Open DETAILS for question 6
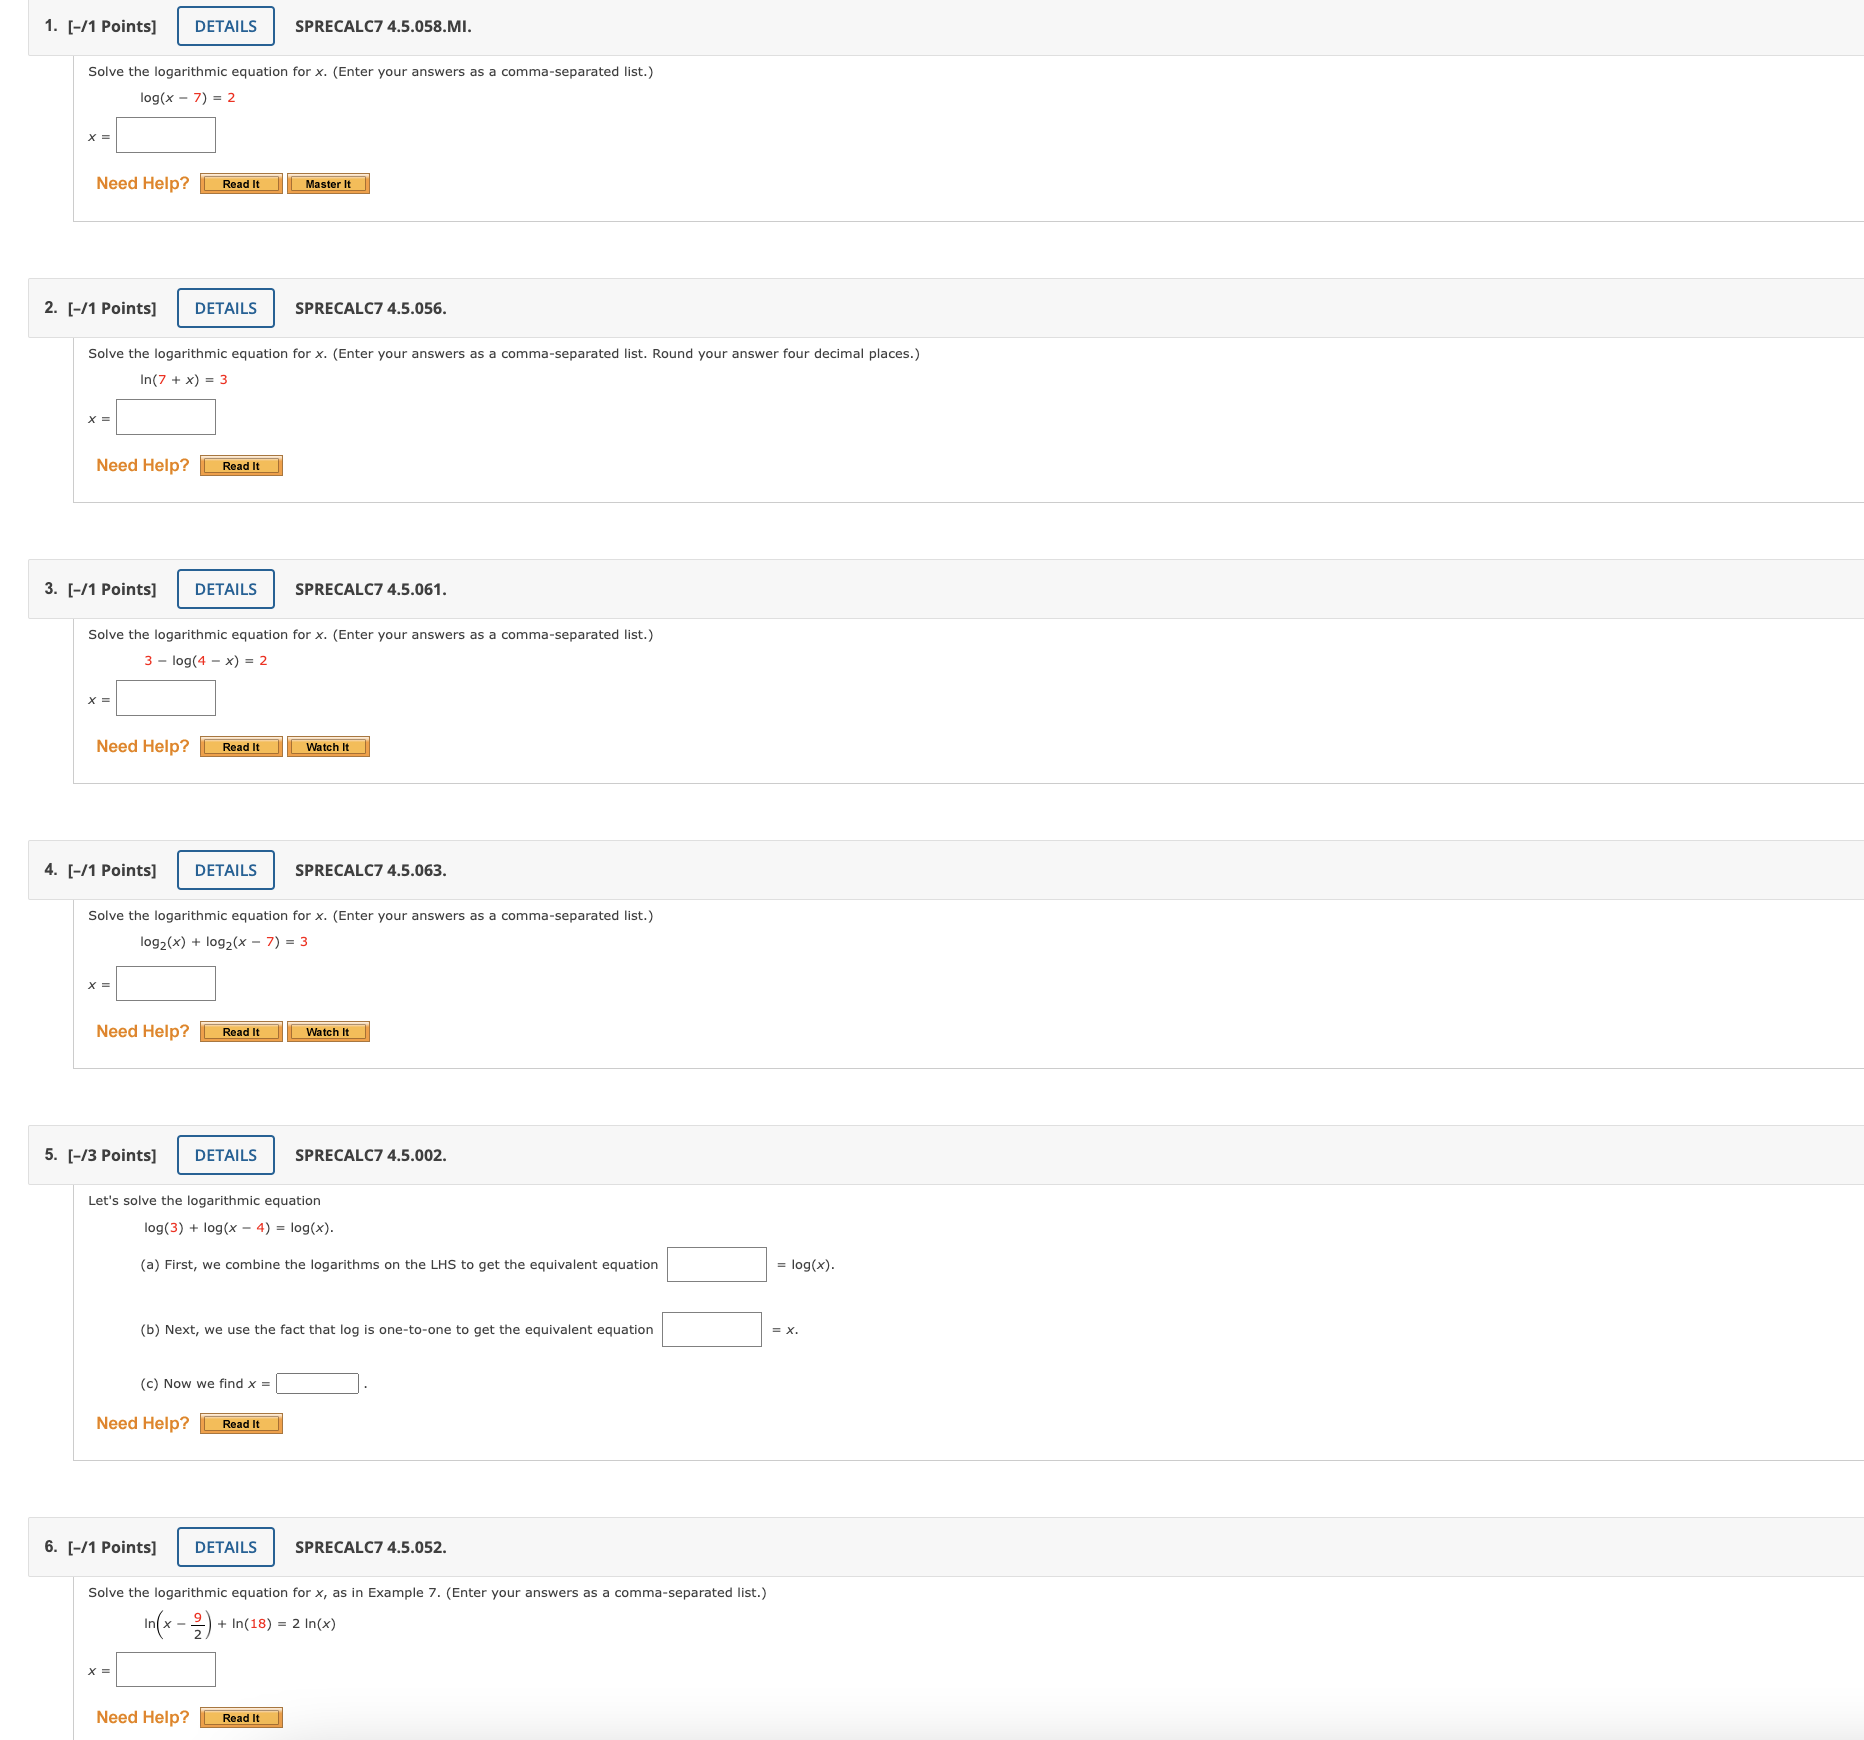The image size is (1864, 1740). point(226,1547)
